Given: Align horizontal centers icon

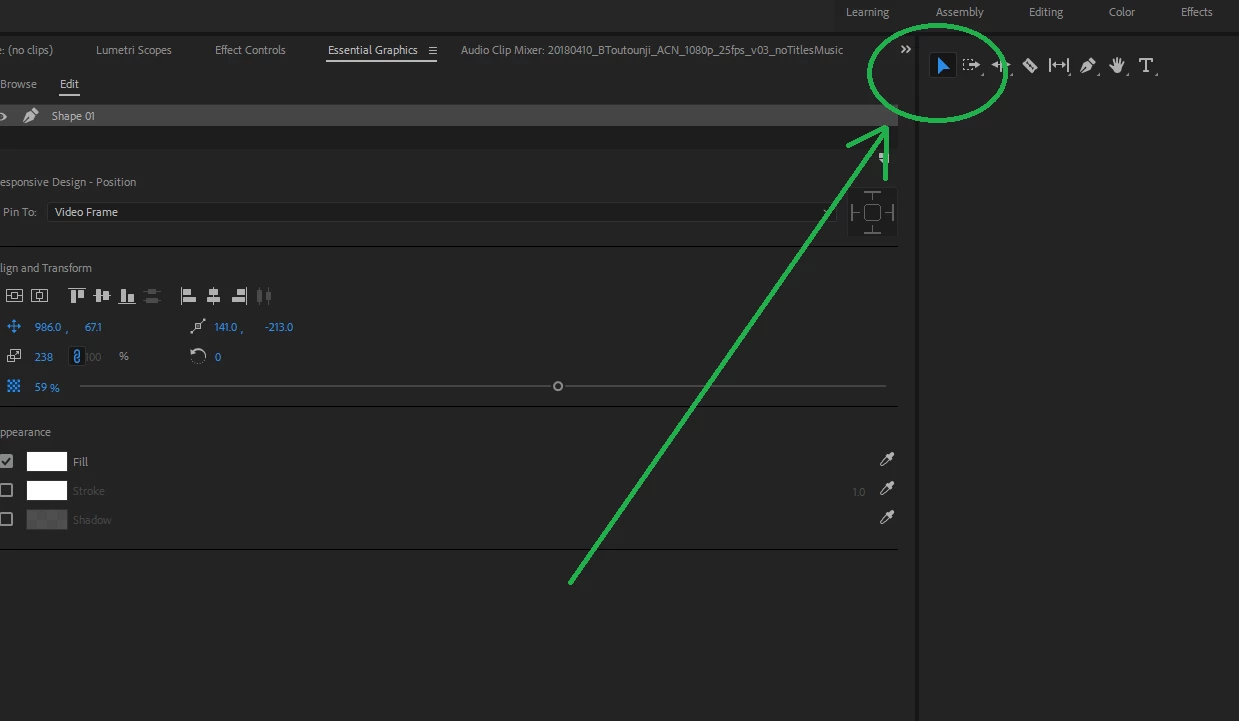Looking at the screenshot, I should click(214, 296).
